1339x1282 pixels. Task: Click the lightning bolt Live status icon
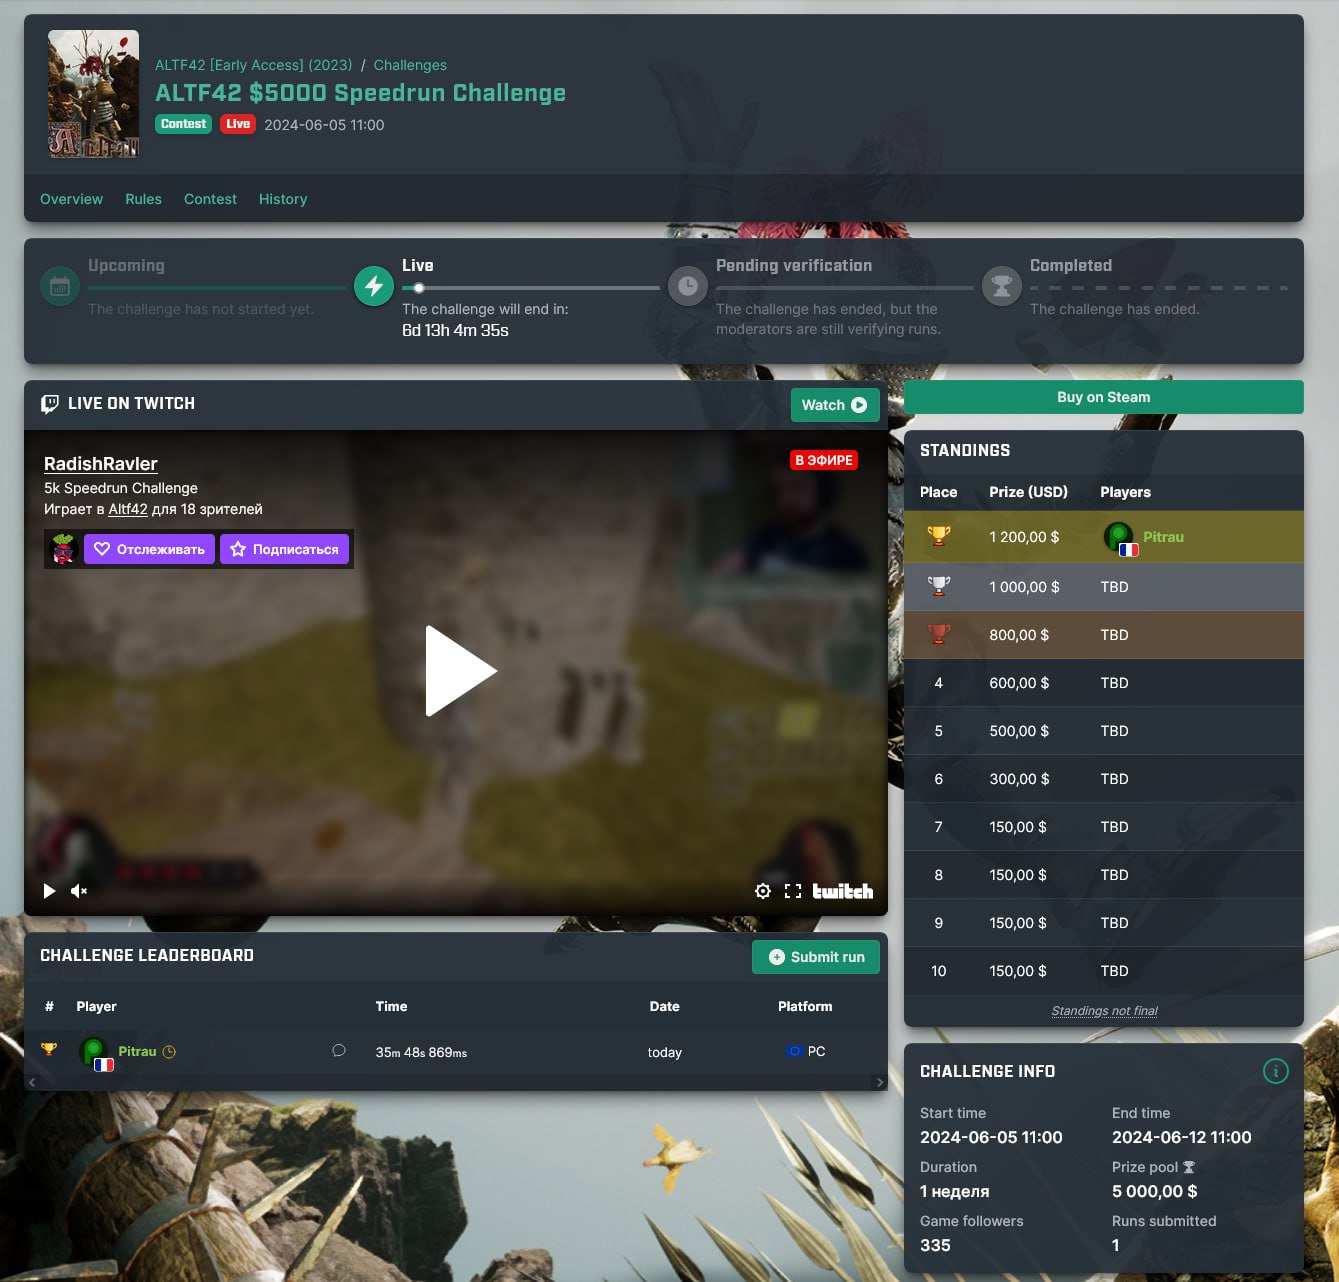[x=374, y=287]
